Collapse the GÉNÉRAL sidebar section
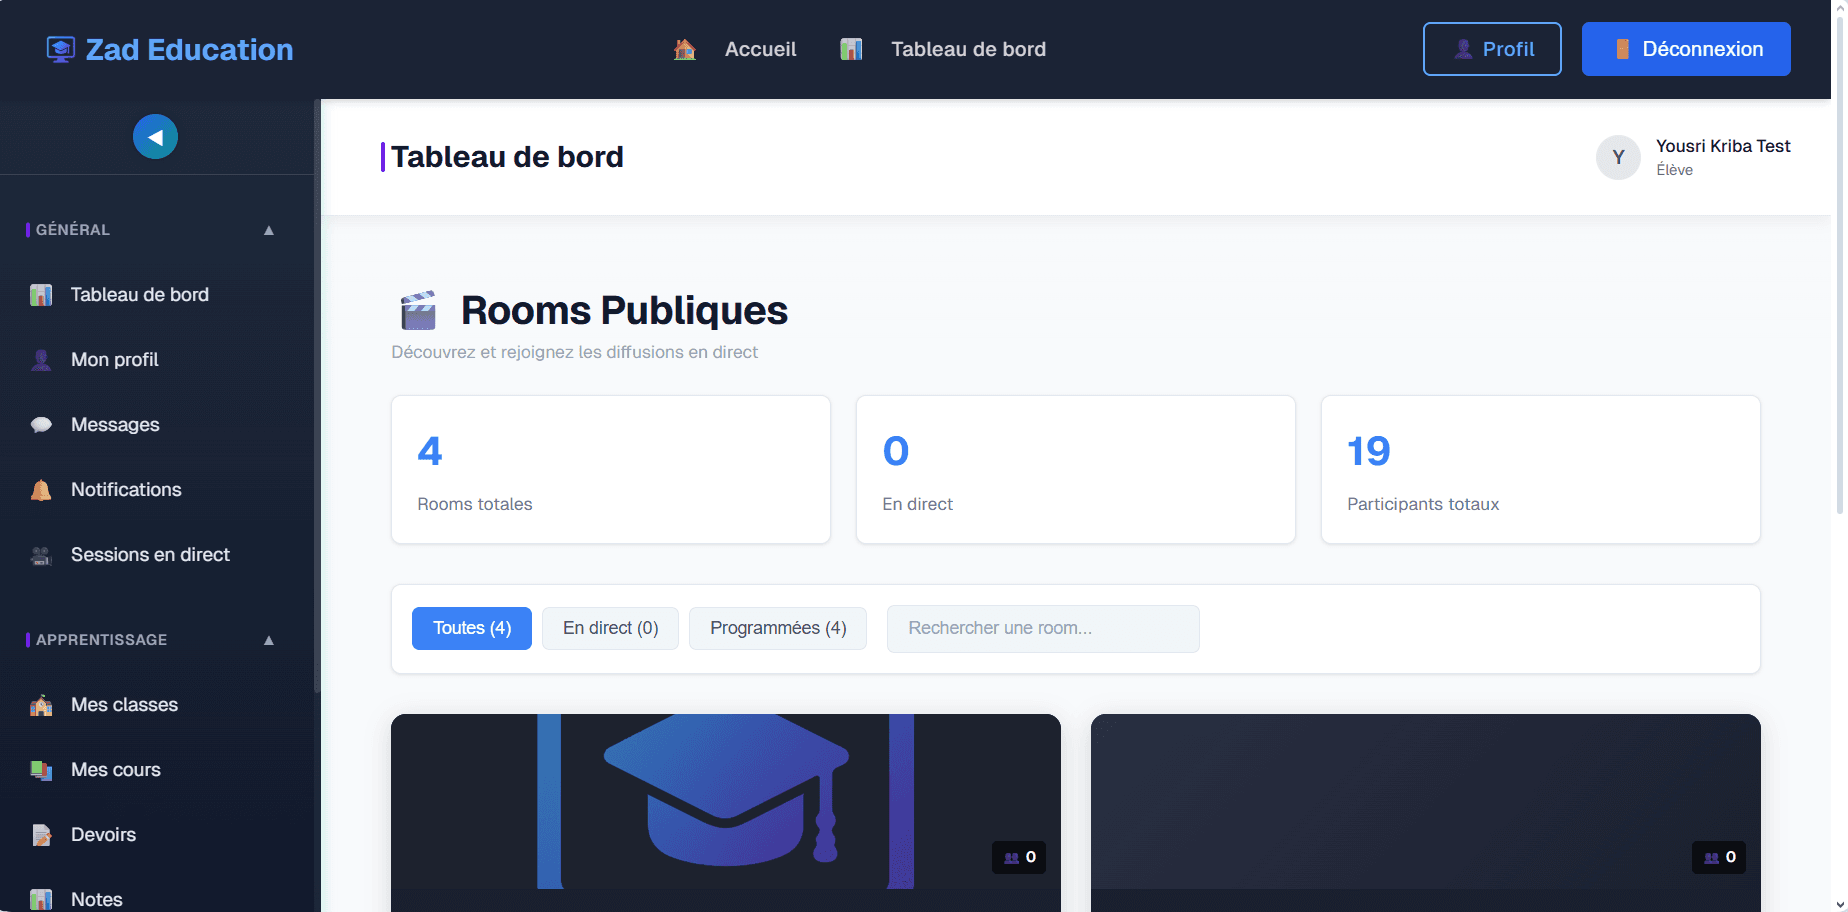This screenshot has height=912, width=1848. coord(268,230)
